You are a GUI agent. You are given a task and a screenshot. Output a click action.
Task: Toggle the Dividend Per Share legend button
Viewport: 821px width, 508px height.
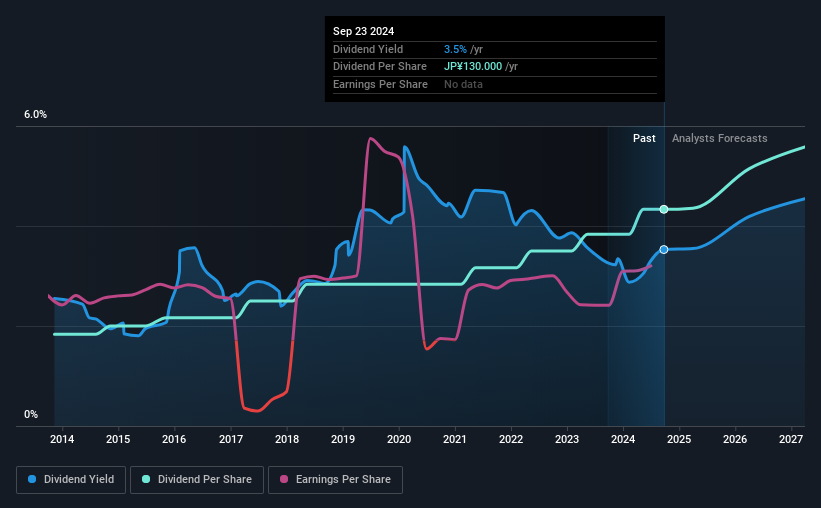tap(197, 480)
